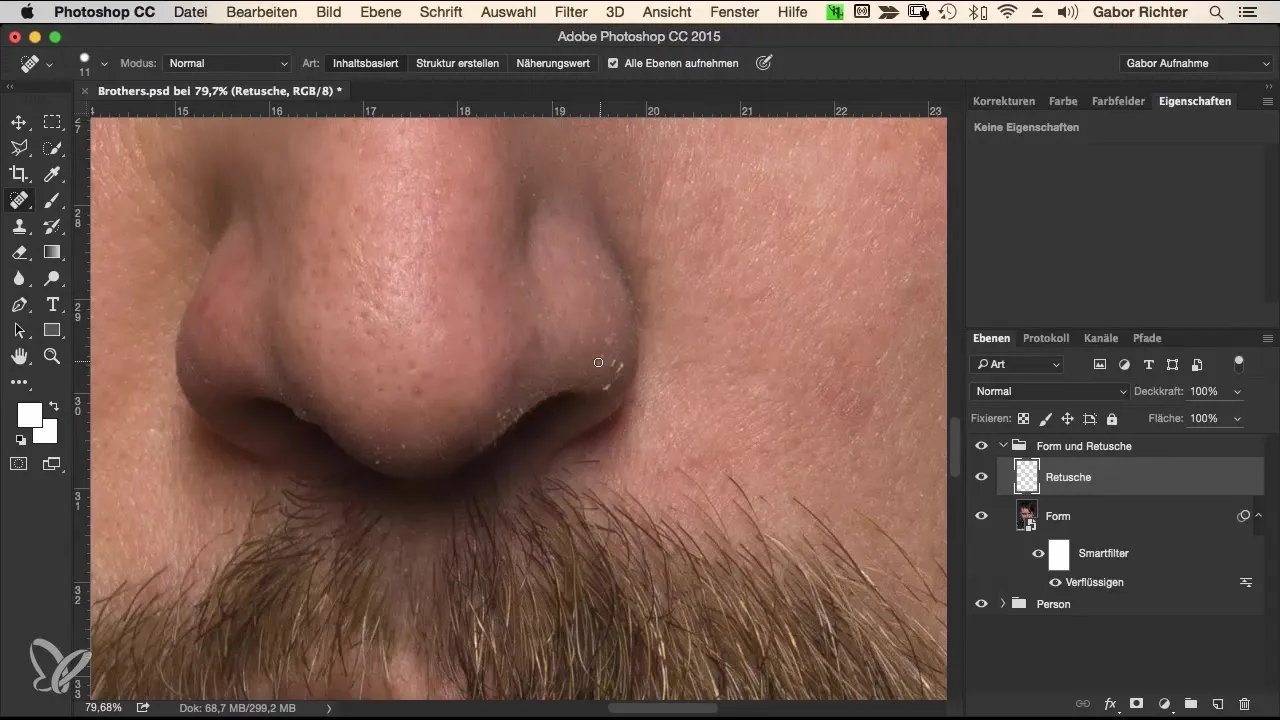Open the layer blend mode Normal dropdown
1280x720 pixels.
point(1049,391)
